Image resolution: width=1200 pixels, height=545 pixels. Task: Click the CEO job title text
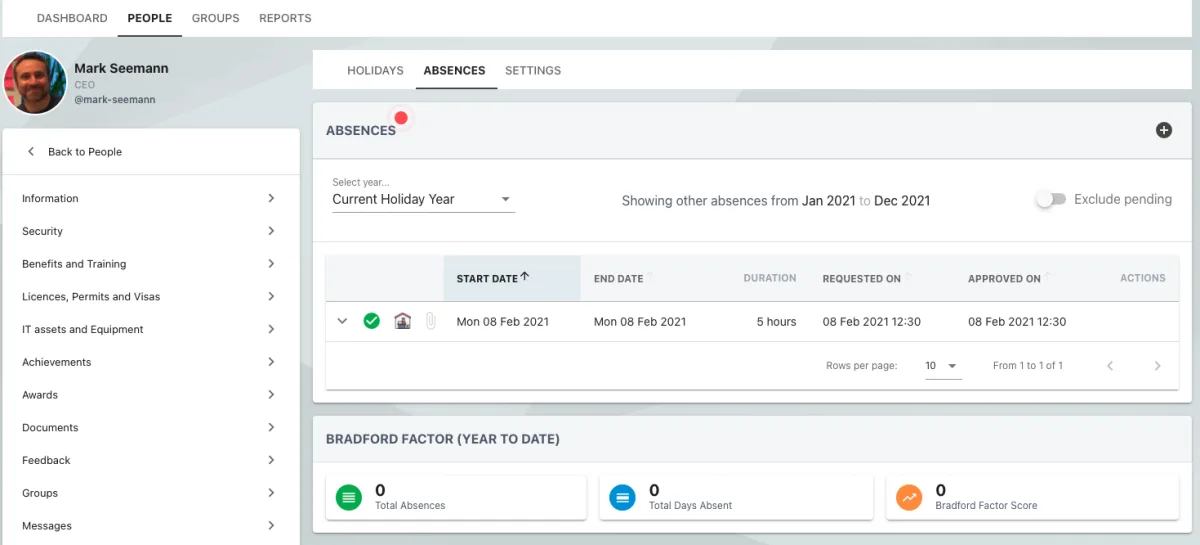point(84,85)
